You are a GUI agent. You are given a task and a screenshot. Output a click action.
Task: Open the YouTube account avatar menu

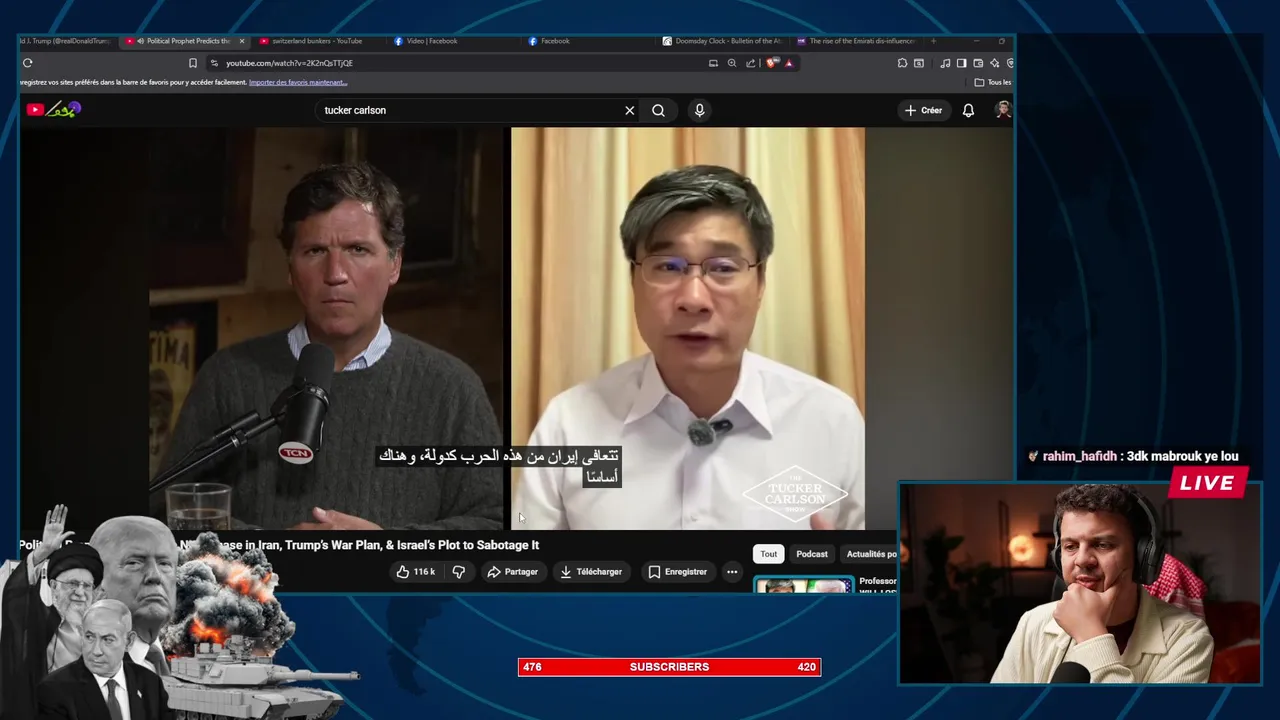(x=1003, y=110)
